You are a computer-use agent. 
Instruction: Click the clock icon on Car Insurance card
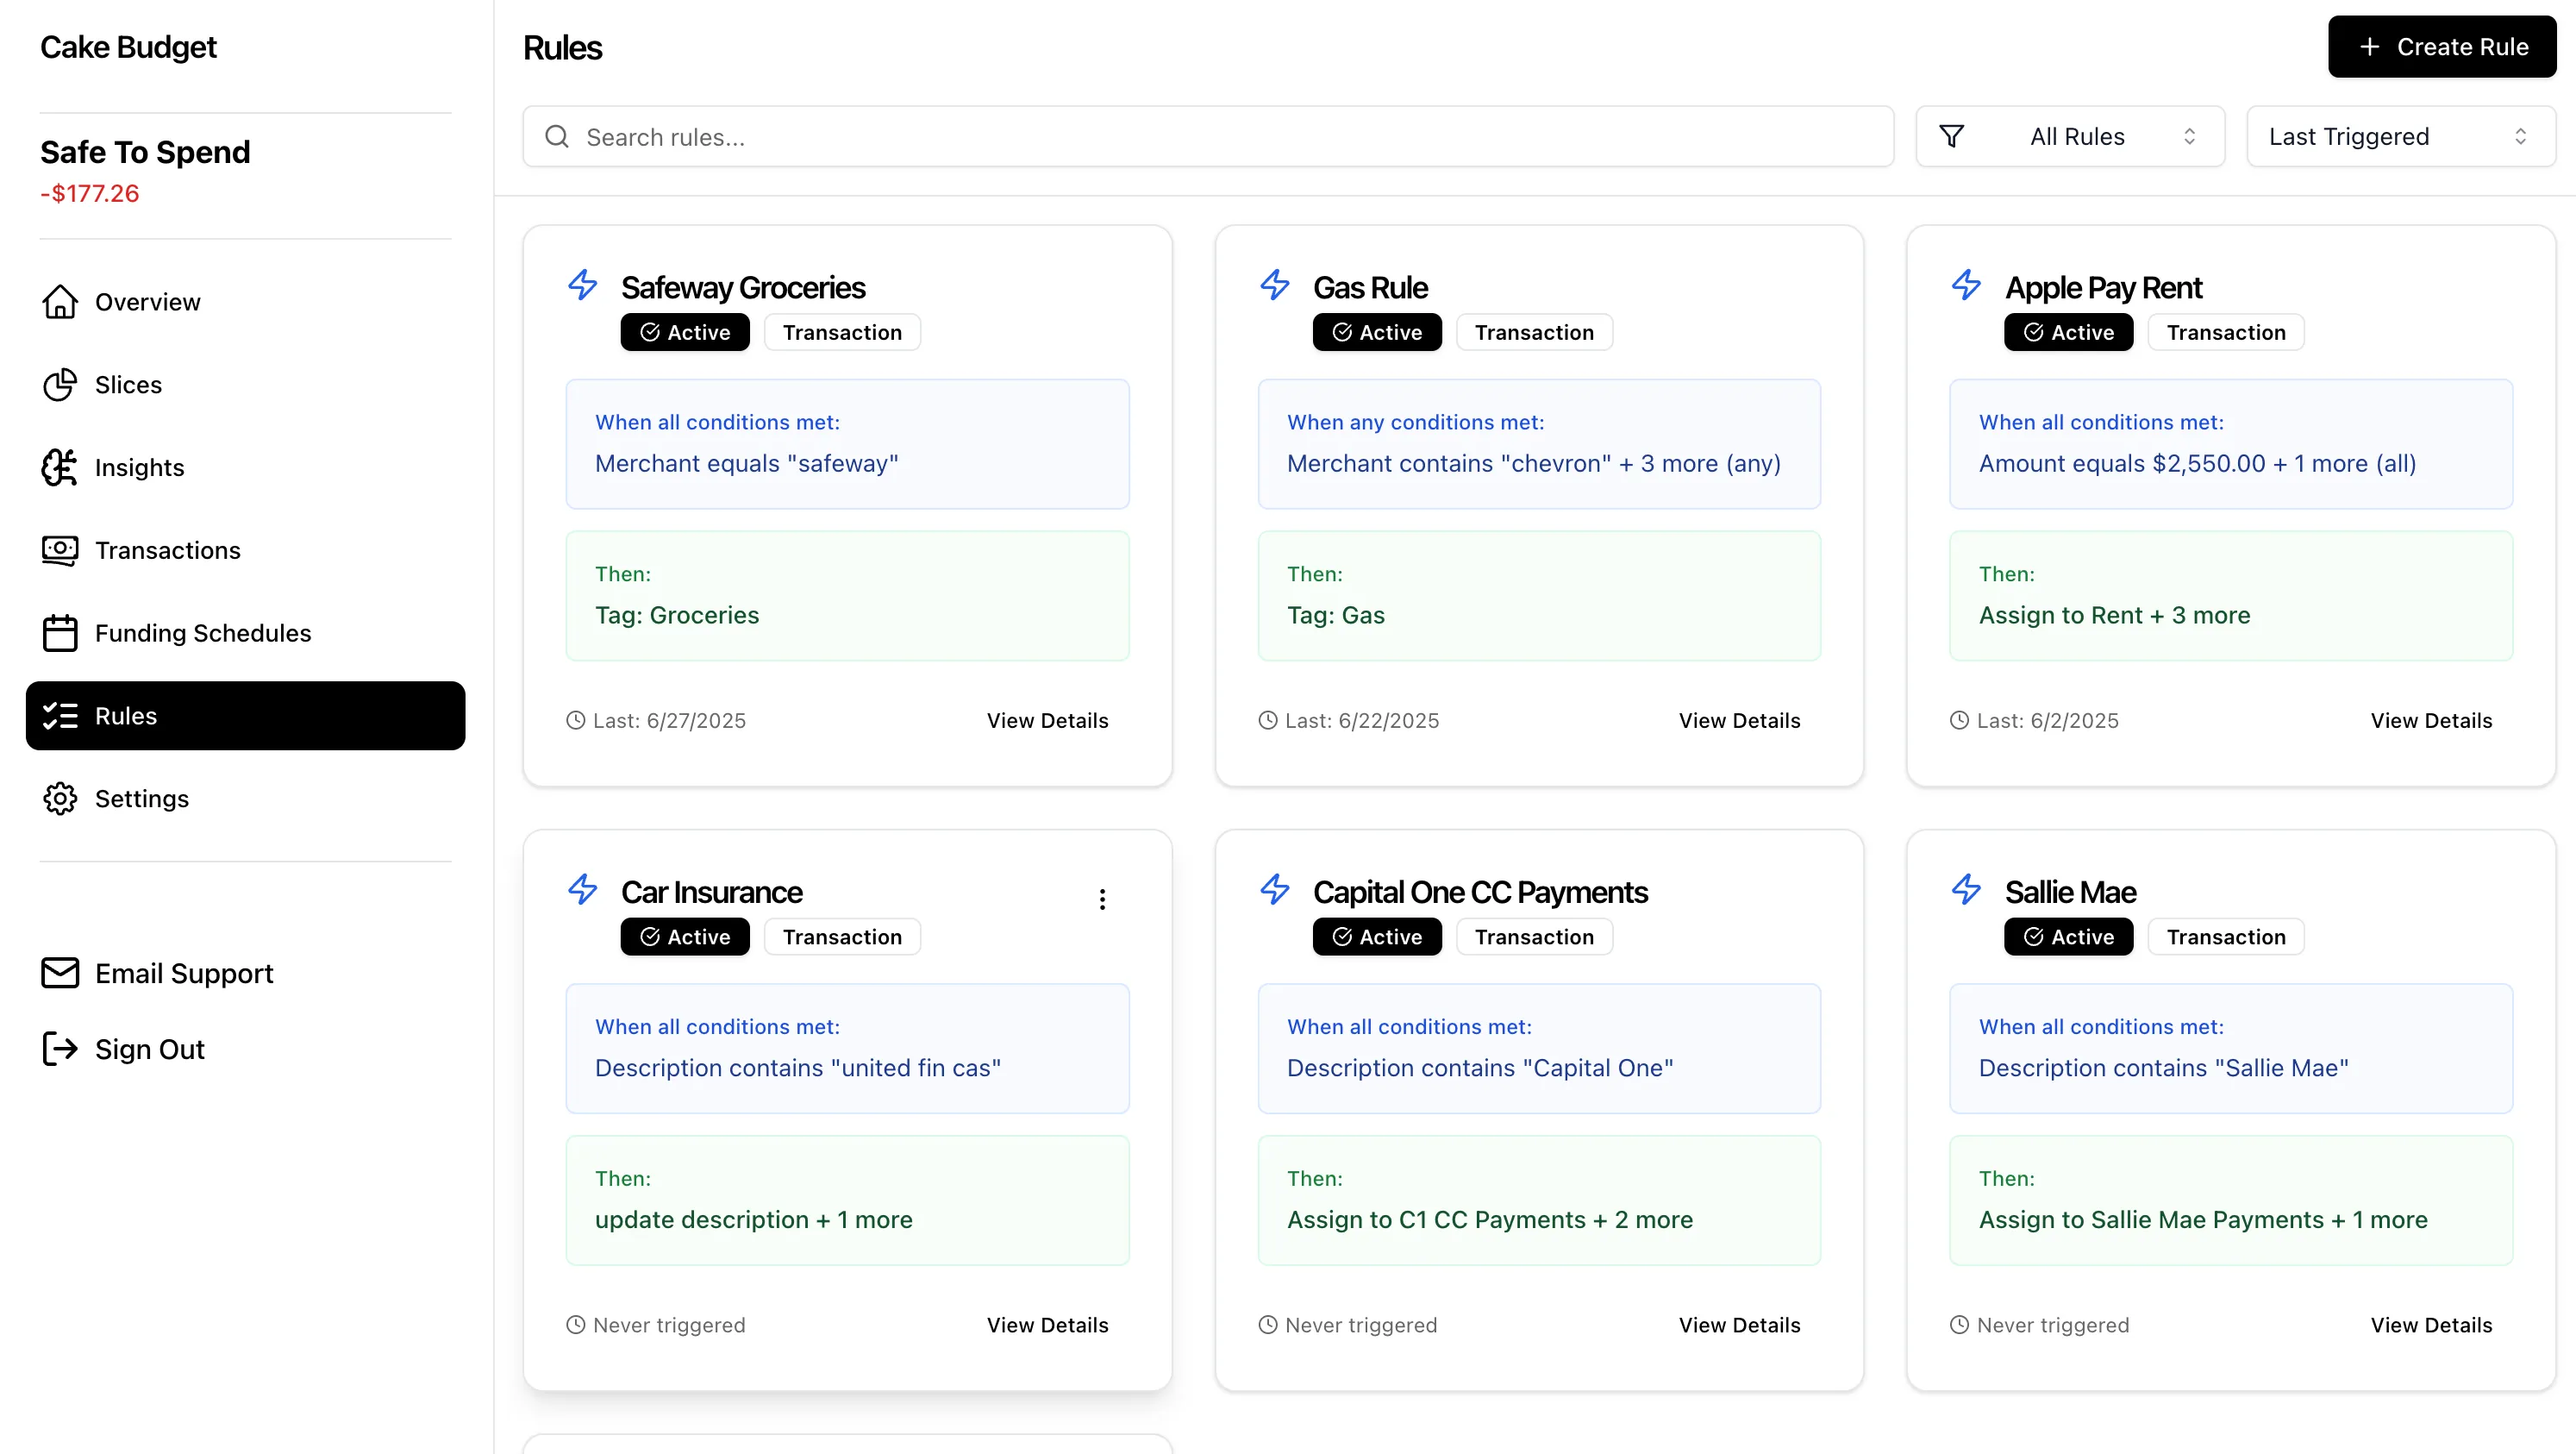(x=575, y=1324)
